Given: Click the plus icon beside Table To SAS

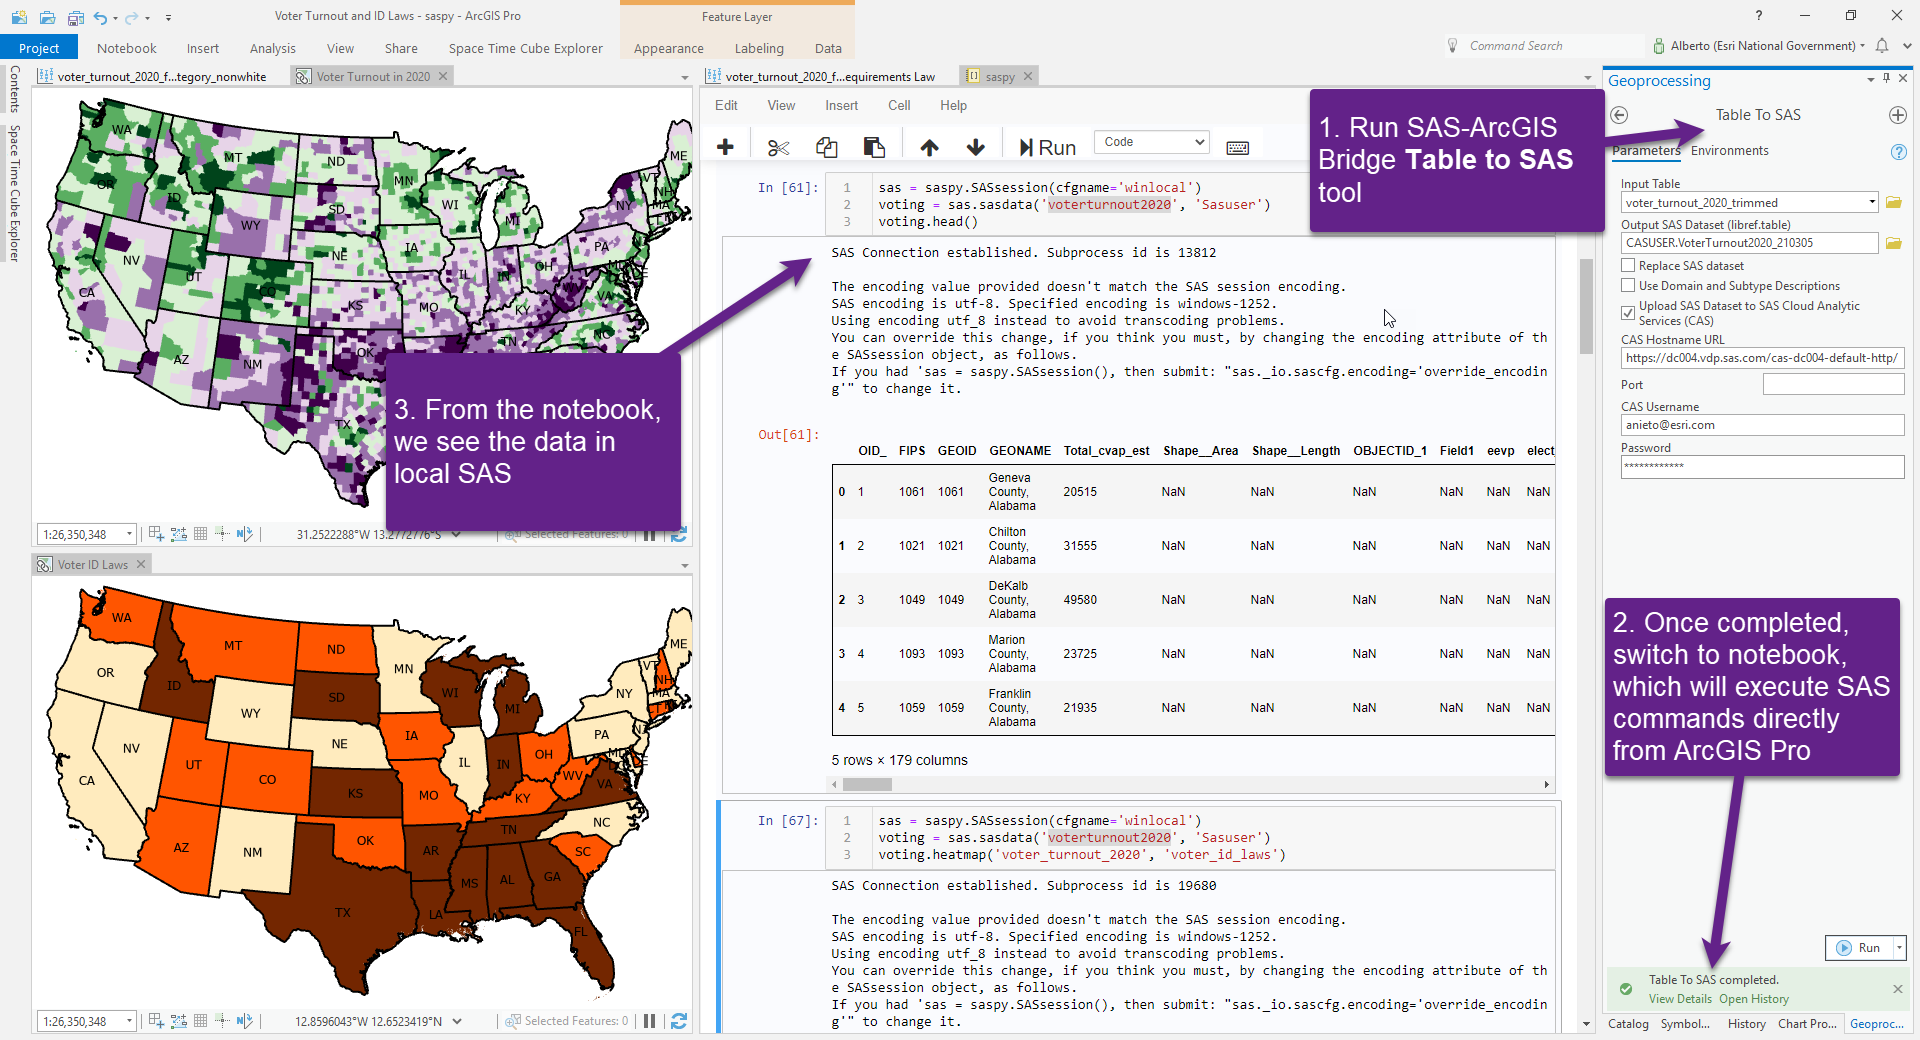Looking at the screenshot, I should pyautogui.click(x=1897, y=115).
